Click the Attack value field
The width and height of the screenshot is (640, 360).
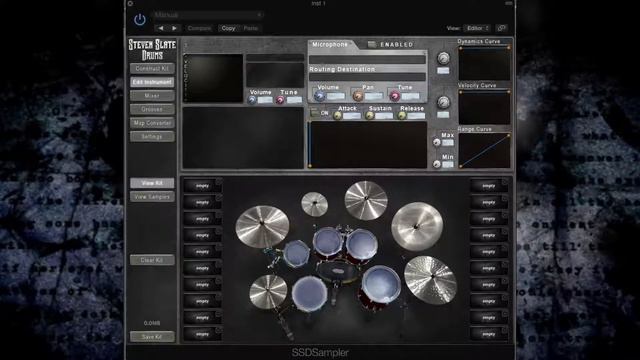click(352, 116)
